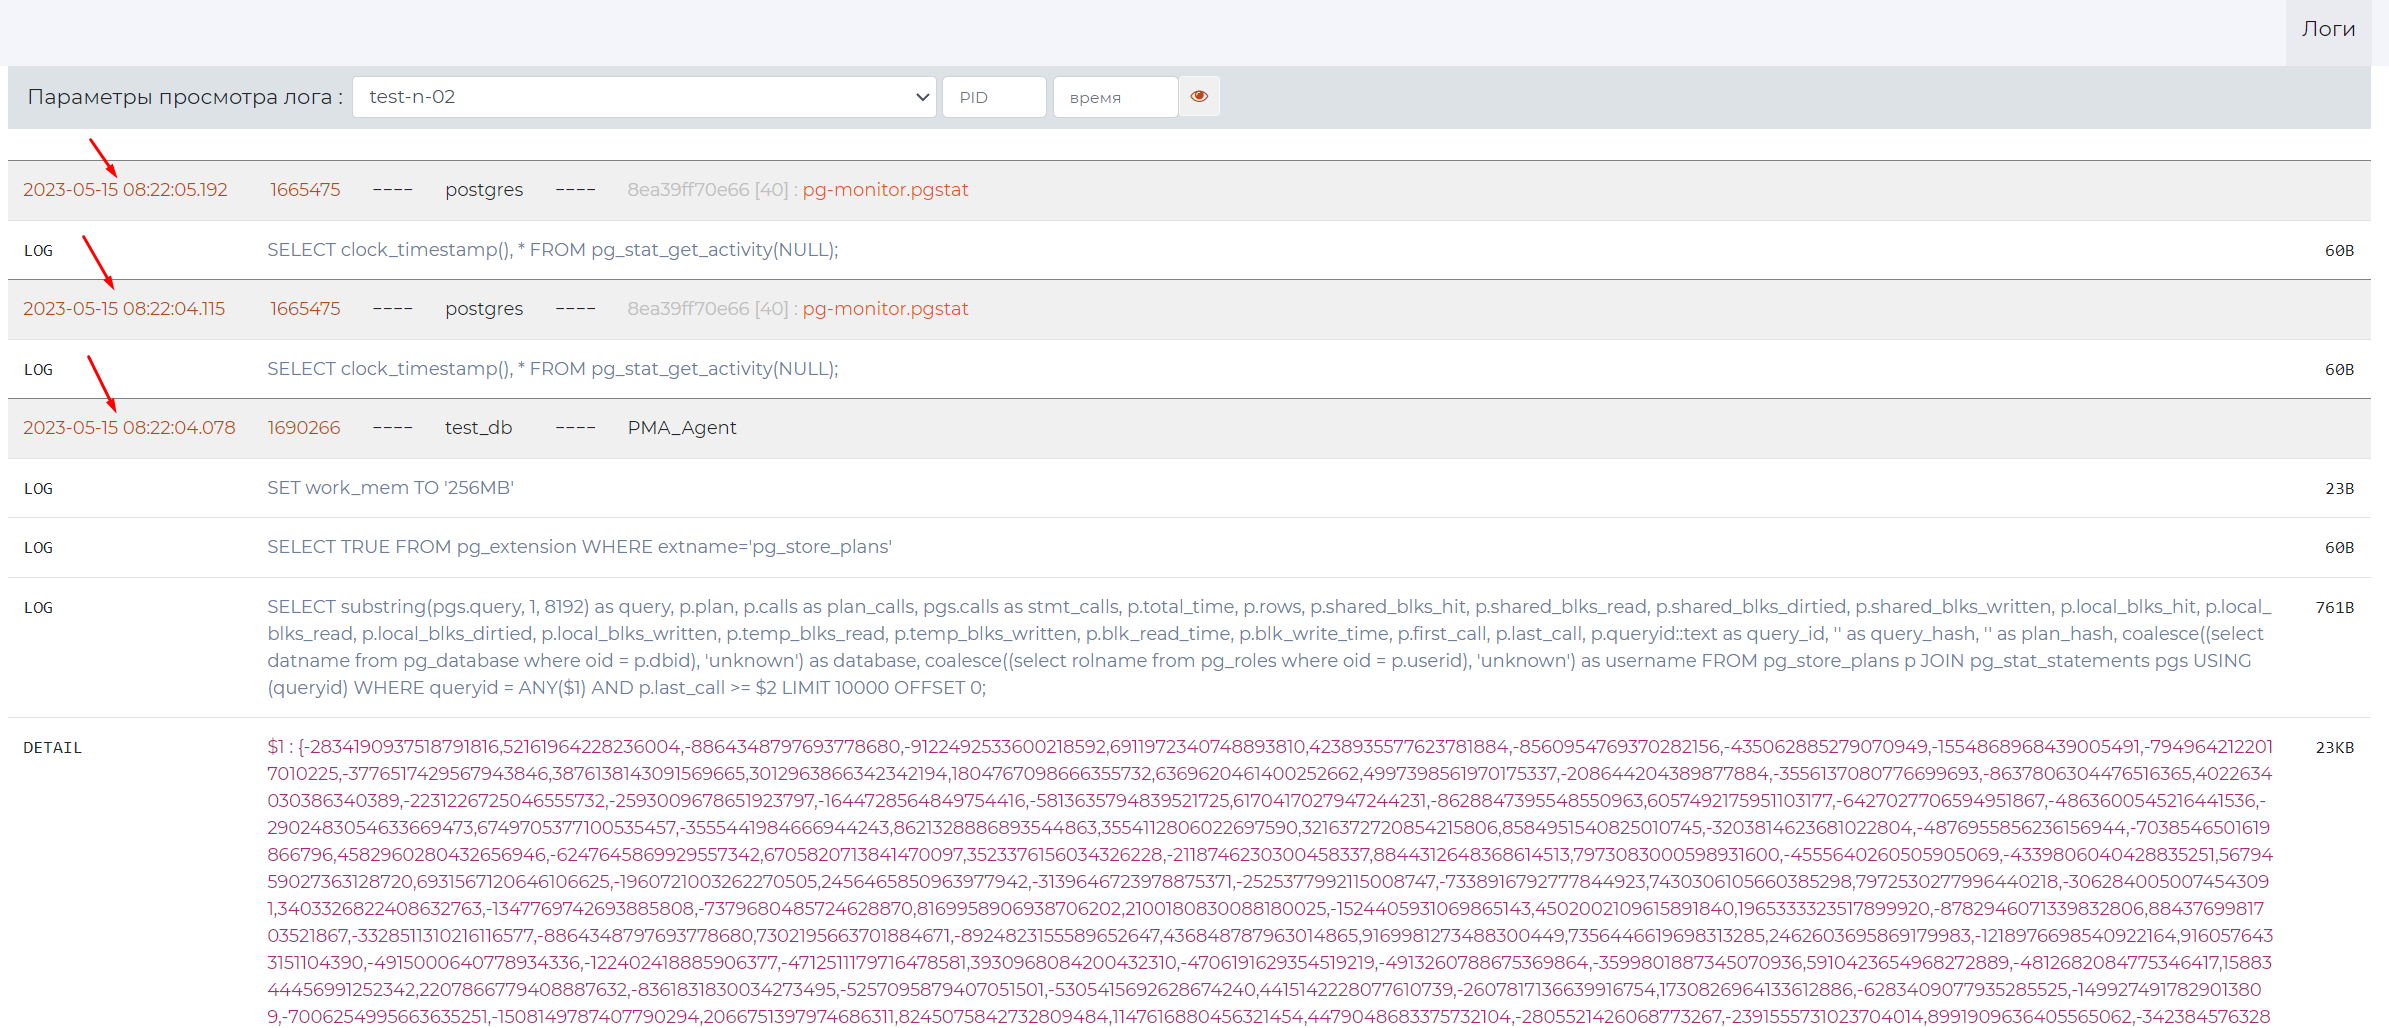This screenshot has width=2389, height=1028.
Task: Focus the время filter input field
Action: point(1114,97)
